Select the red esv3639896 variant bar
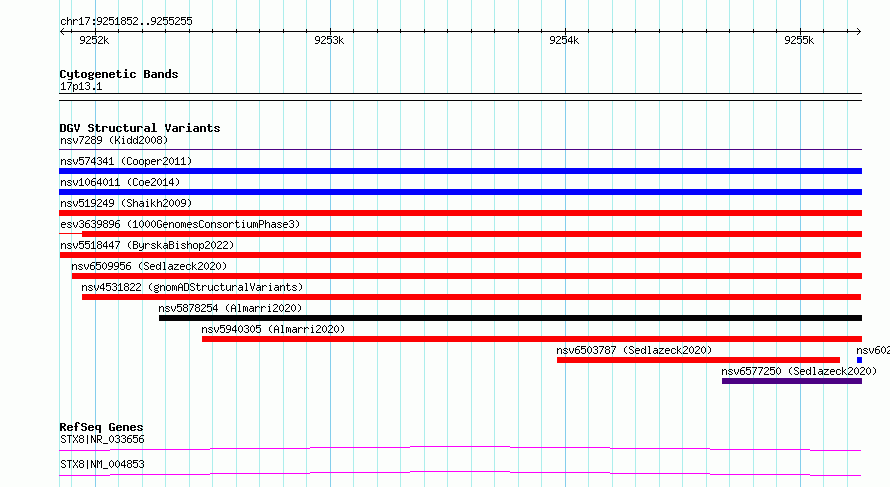Screen dimensions: 890x487 point(460,234)
